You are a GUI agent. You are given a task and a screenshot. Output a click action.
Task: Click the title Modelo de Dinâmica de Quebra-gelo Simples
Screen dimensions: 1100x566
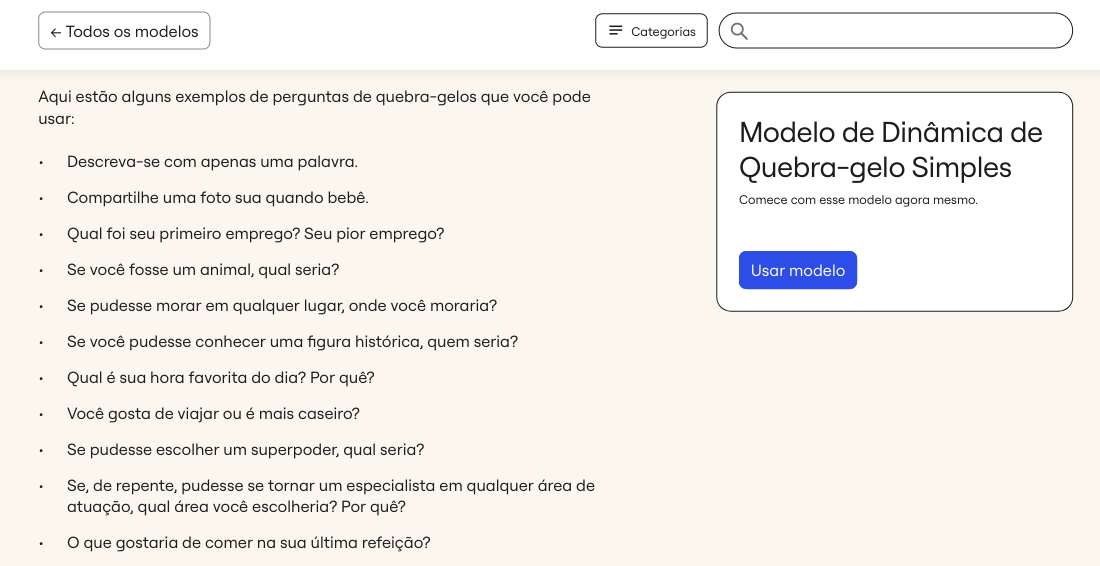point(890,149)
